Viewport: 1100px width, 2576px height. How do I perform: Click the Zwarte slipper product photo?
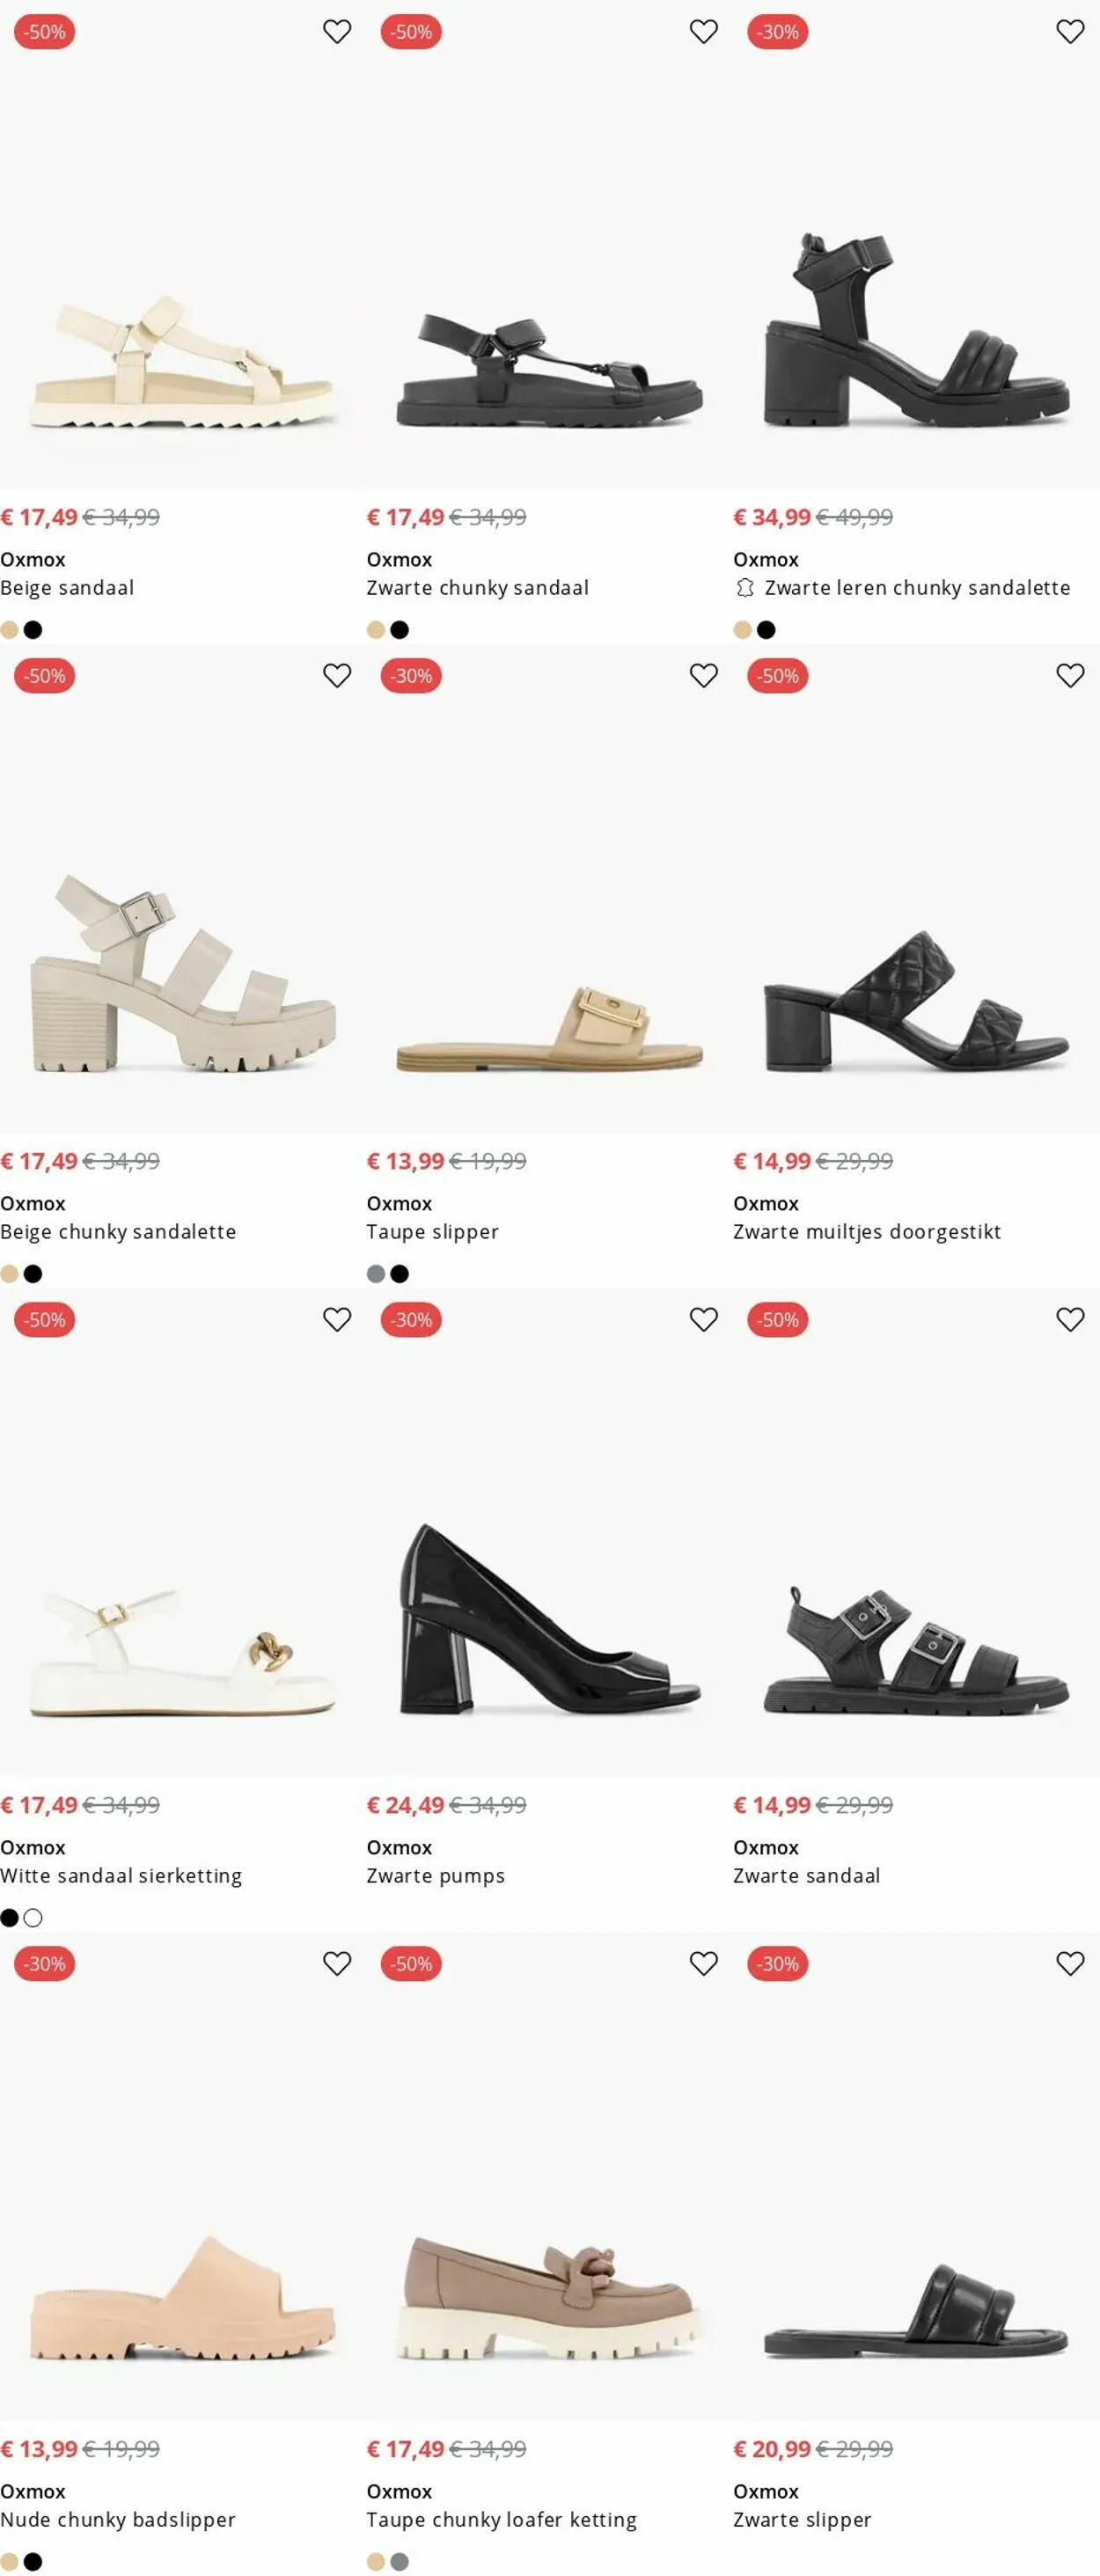pyautogui.click(x=916, y=2310)
